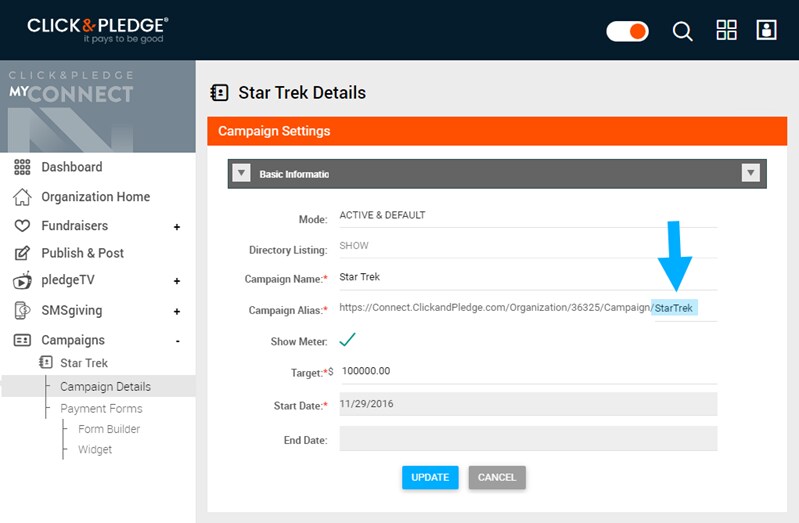The height and width of the screenshot is (523, 799).
Task: Open the pledgeTV menu item
Action: (x=68, y=280)
